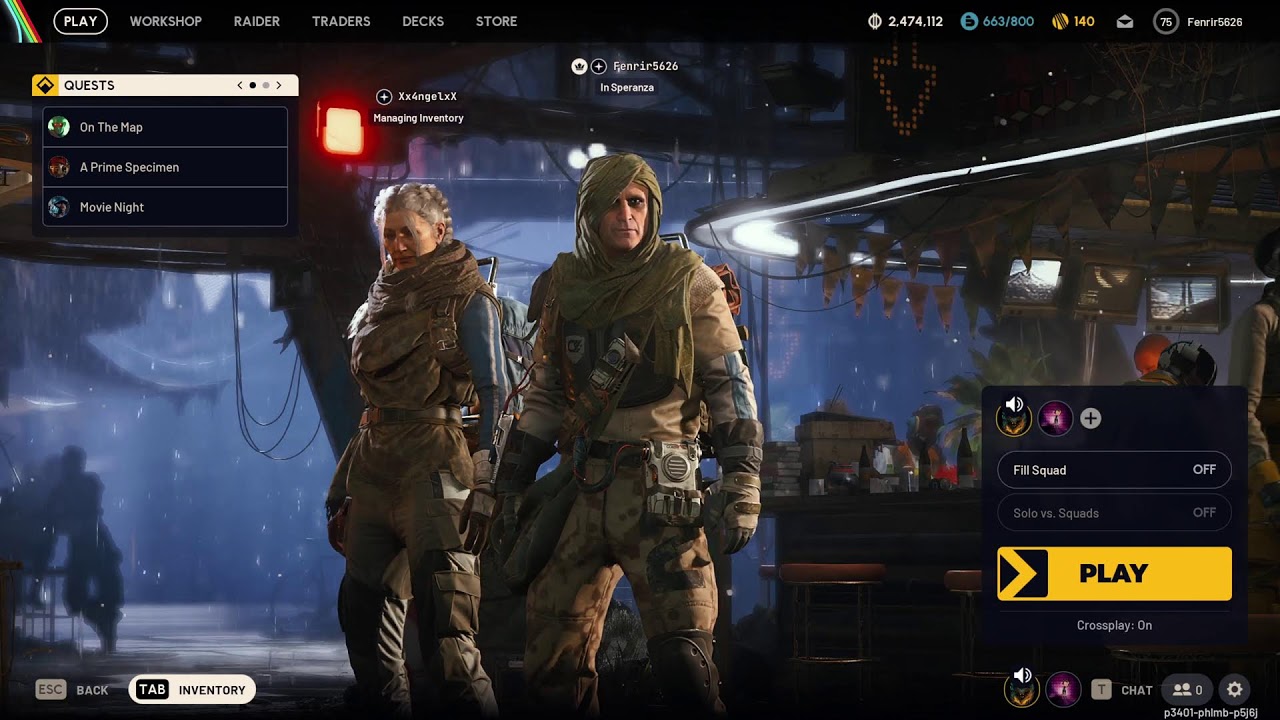Open the A Prime Specimen quest
1280x720 pixels.
point(166,167)
